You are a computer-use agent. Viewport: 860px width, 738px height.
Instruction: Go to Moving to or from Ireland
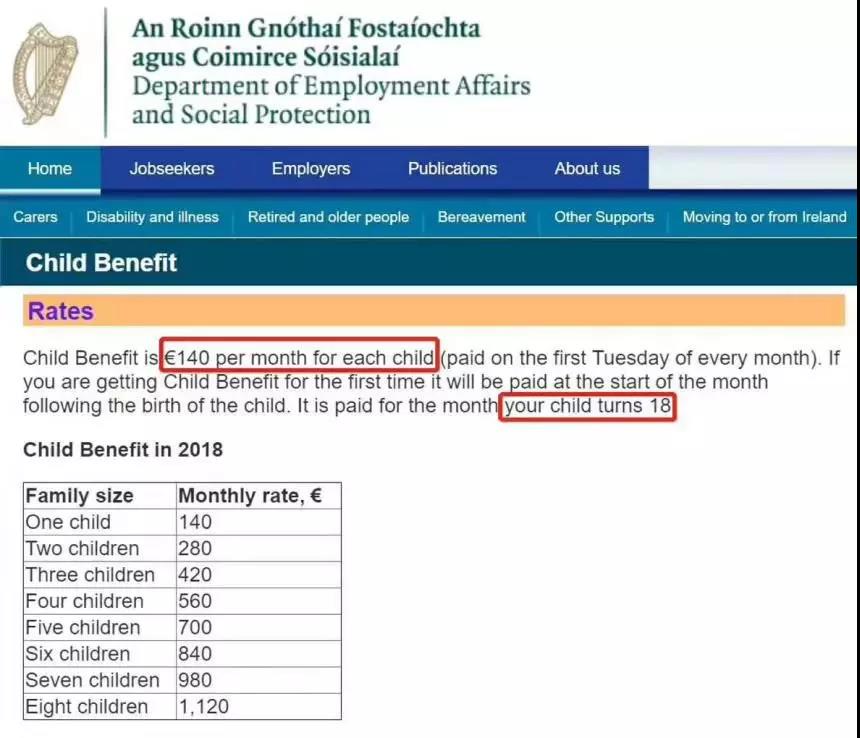(764, 217)
